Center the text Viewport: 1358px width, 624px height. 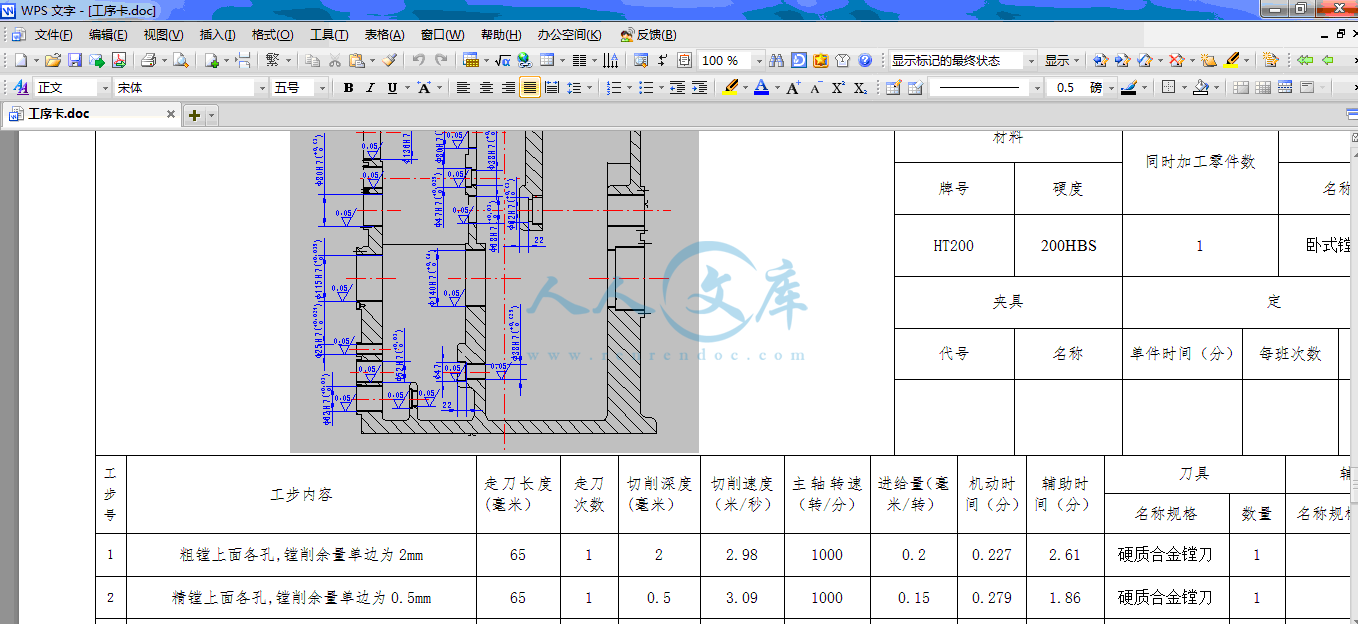click(485, 88)
